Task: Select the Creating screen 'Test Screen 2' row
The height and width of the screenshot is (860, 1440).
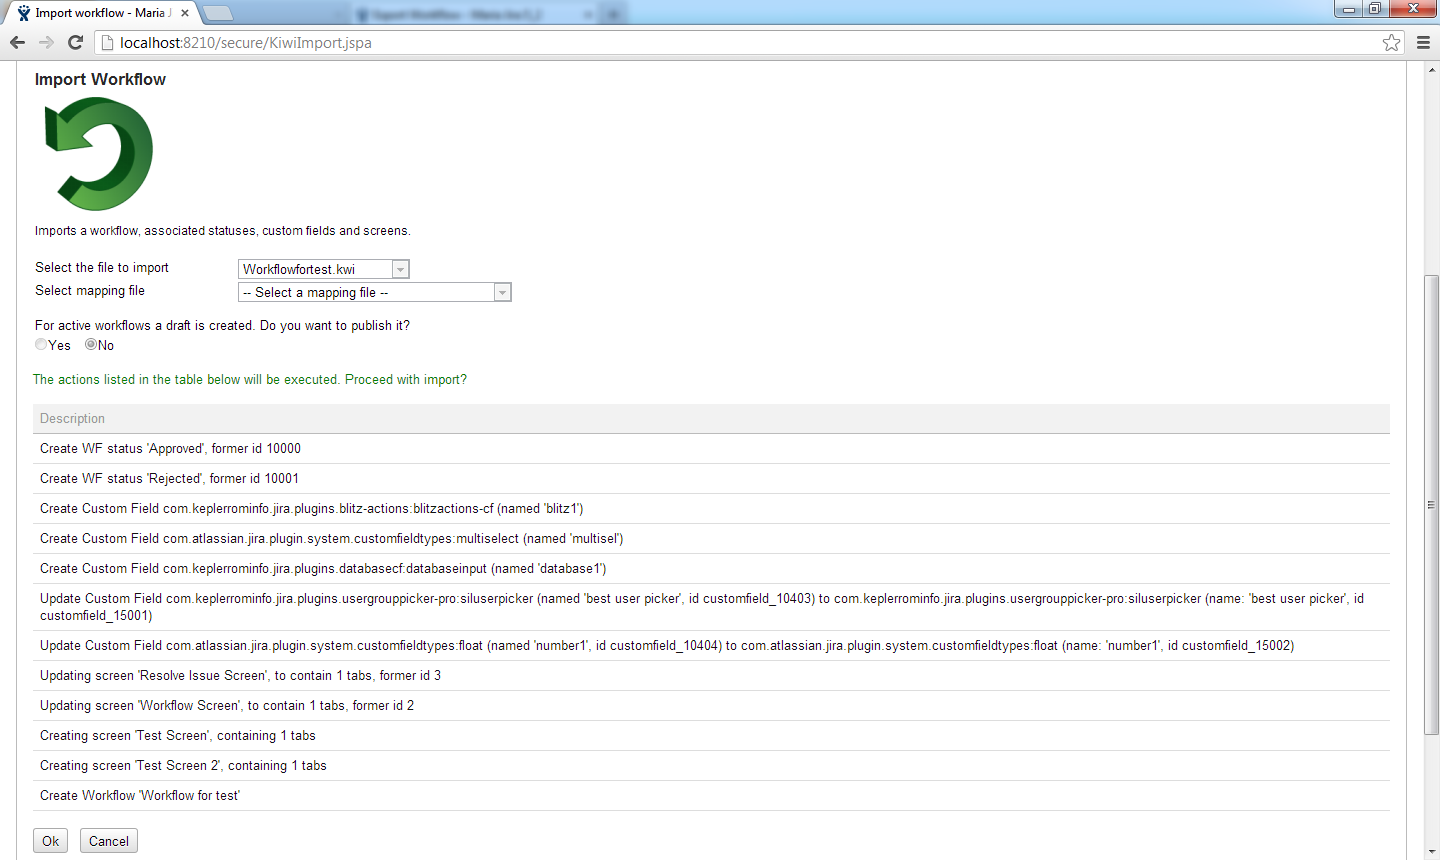Action: click(x=711, y=766)
